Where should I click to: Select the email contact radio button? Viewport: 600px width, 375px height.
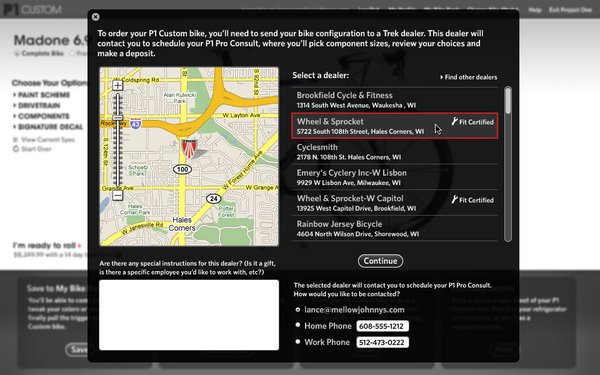(x=298, y=310)
